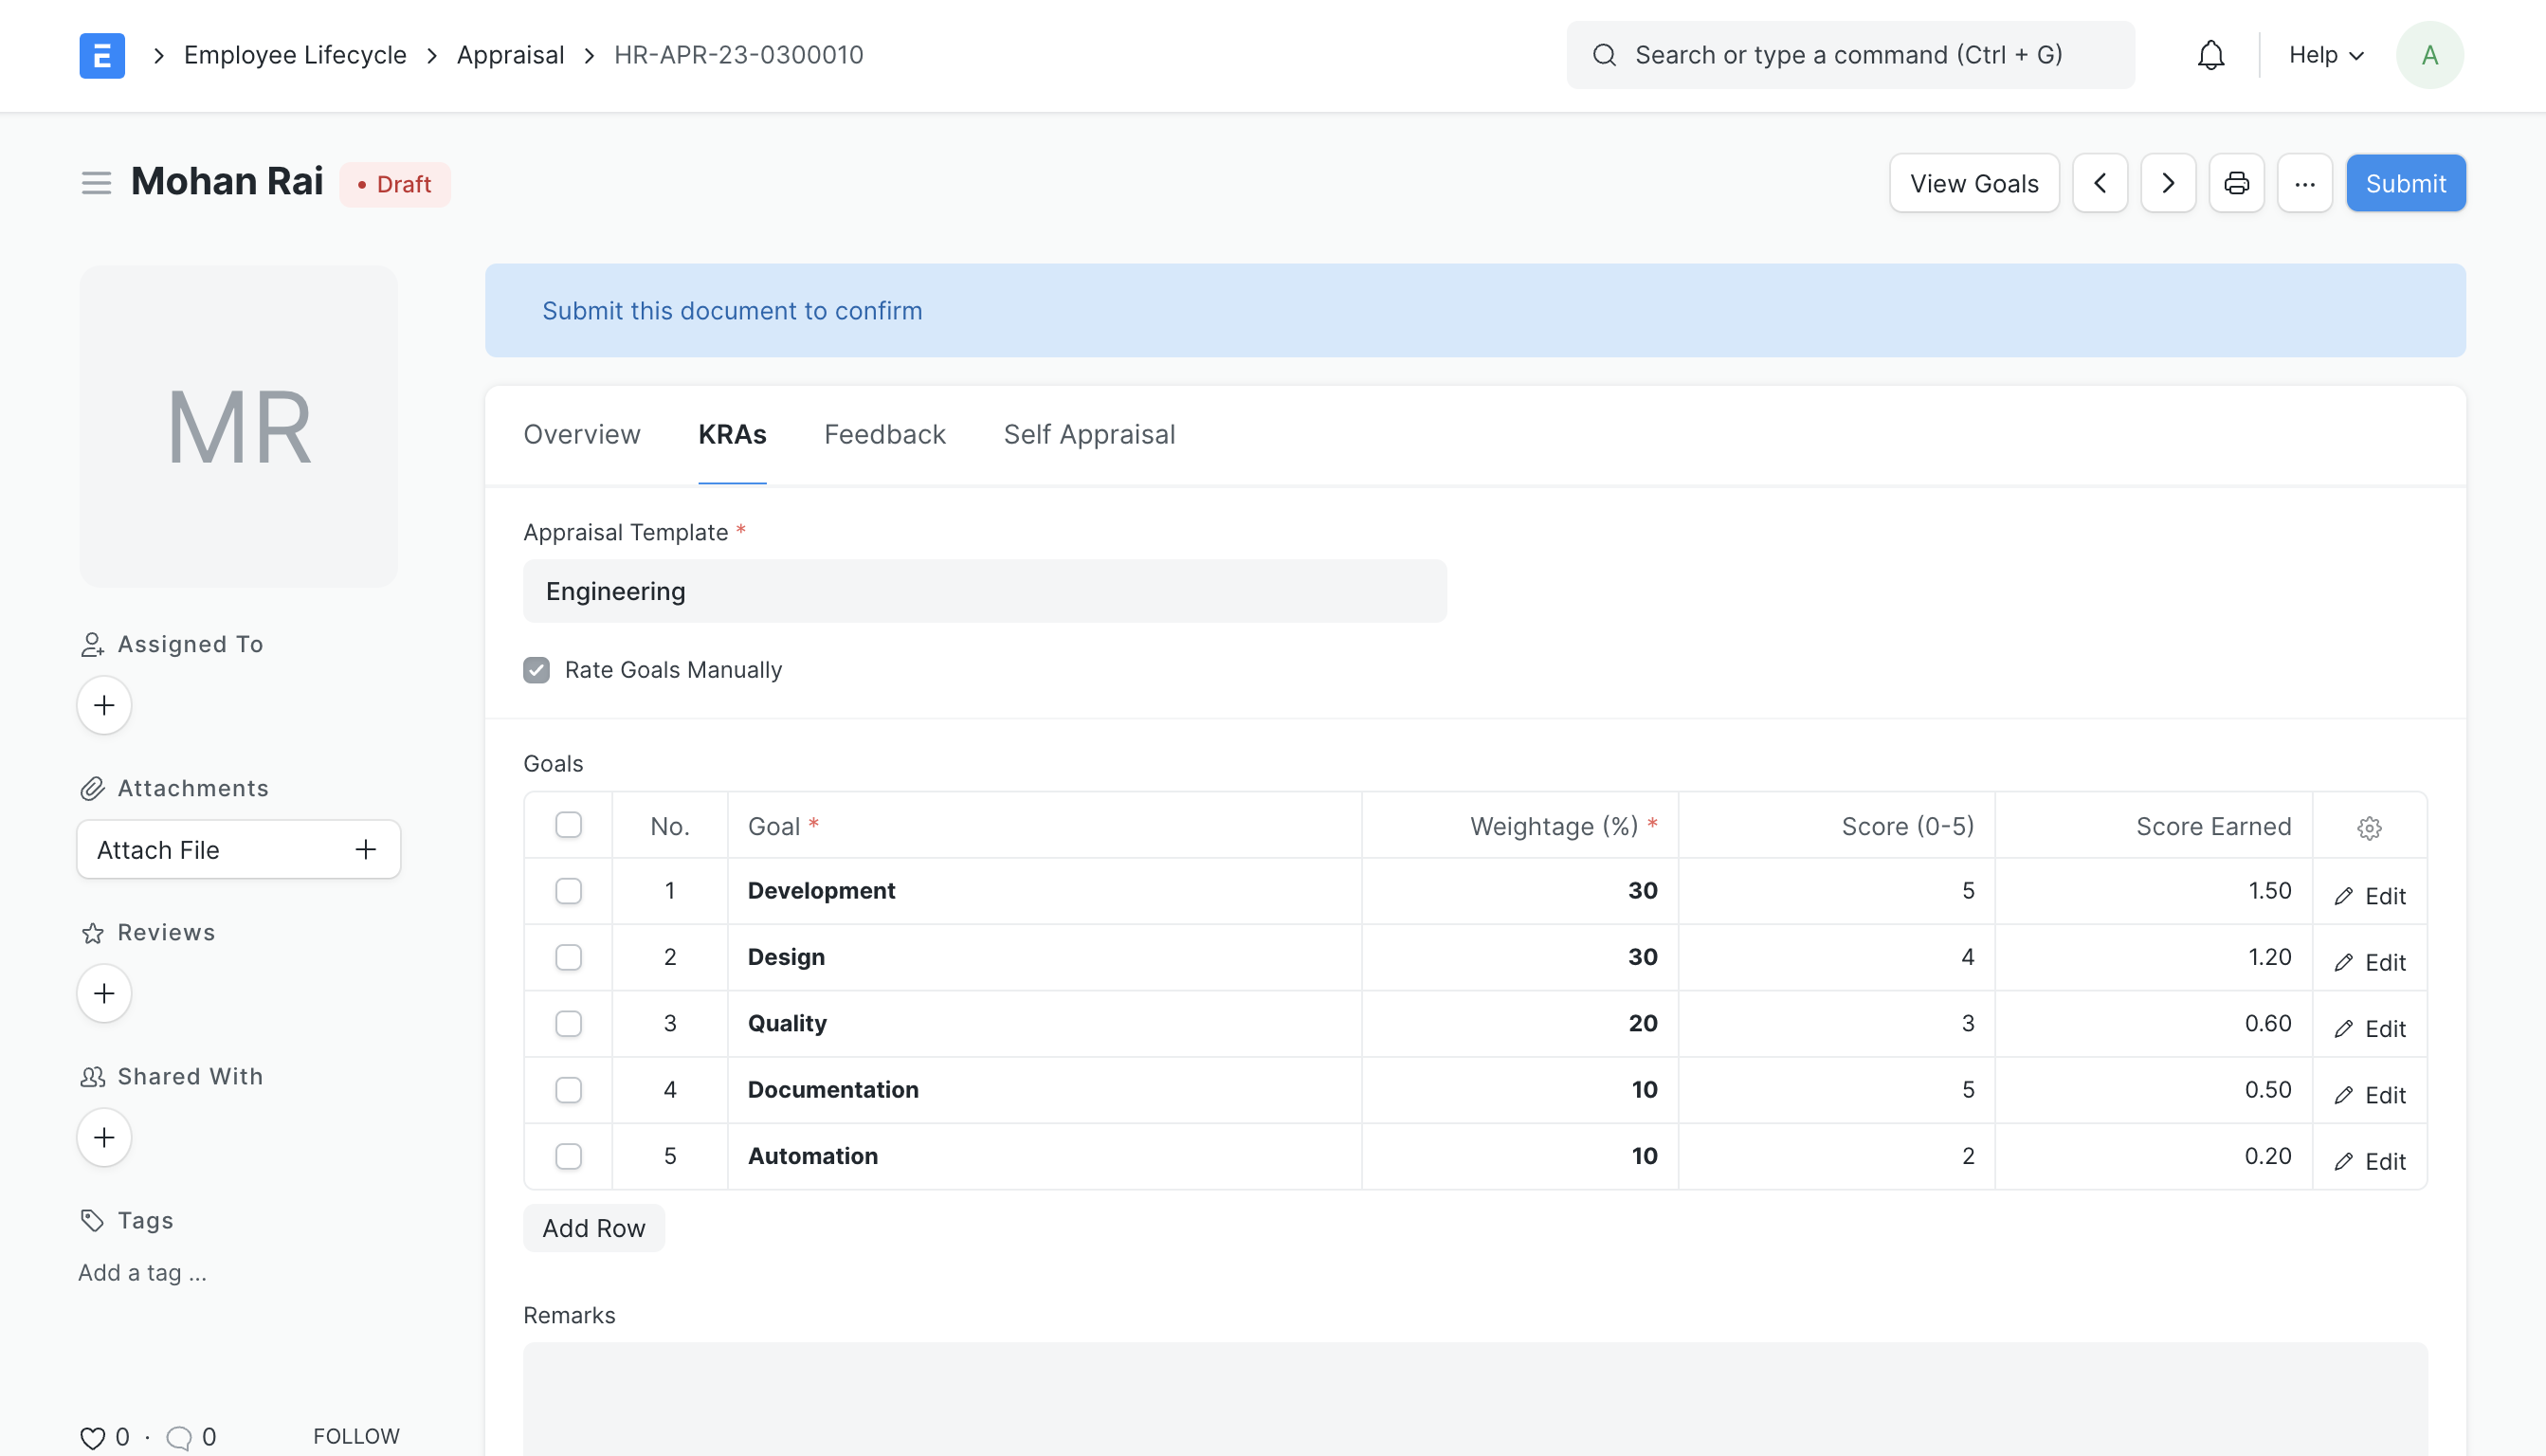The width and height of the screenshot is (2546, 1456).
Task: Open the Help dropdown menu
Action: [x=2325, y=55]
